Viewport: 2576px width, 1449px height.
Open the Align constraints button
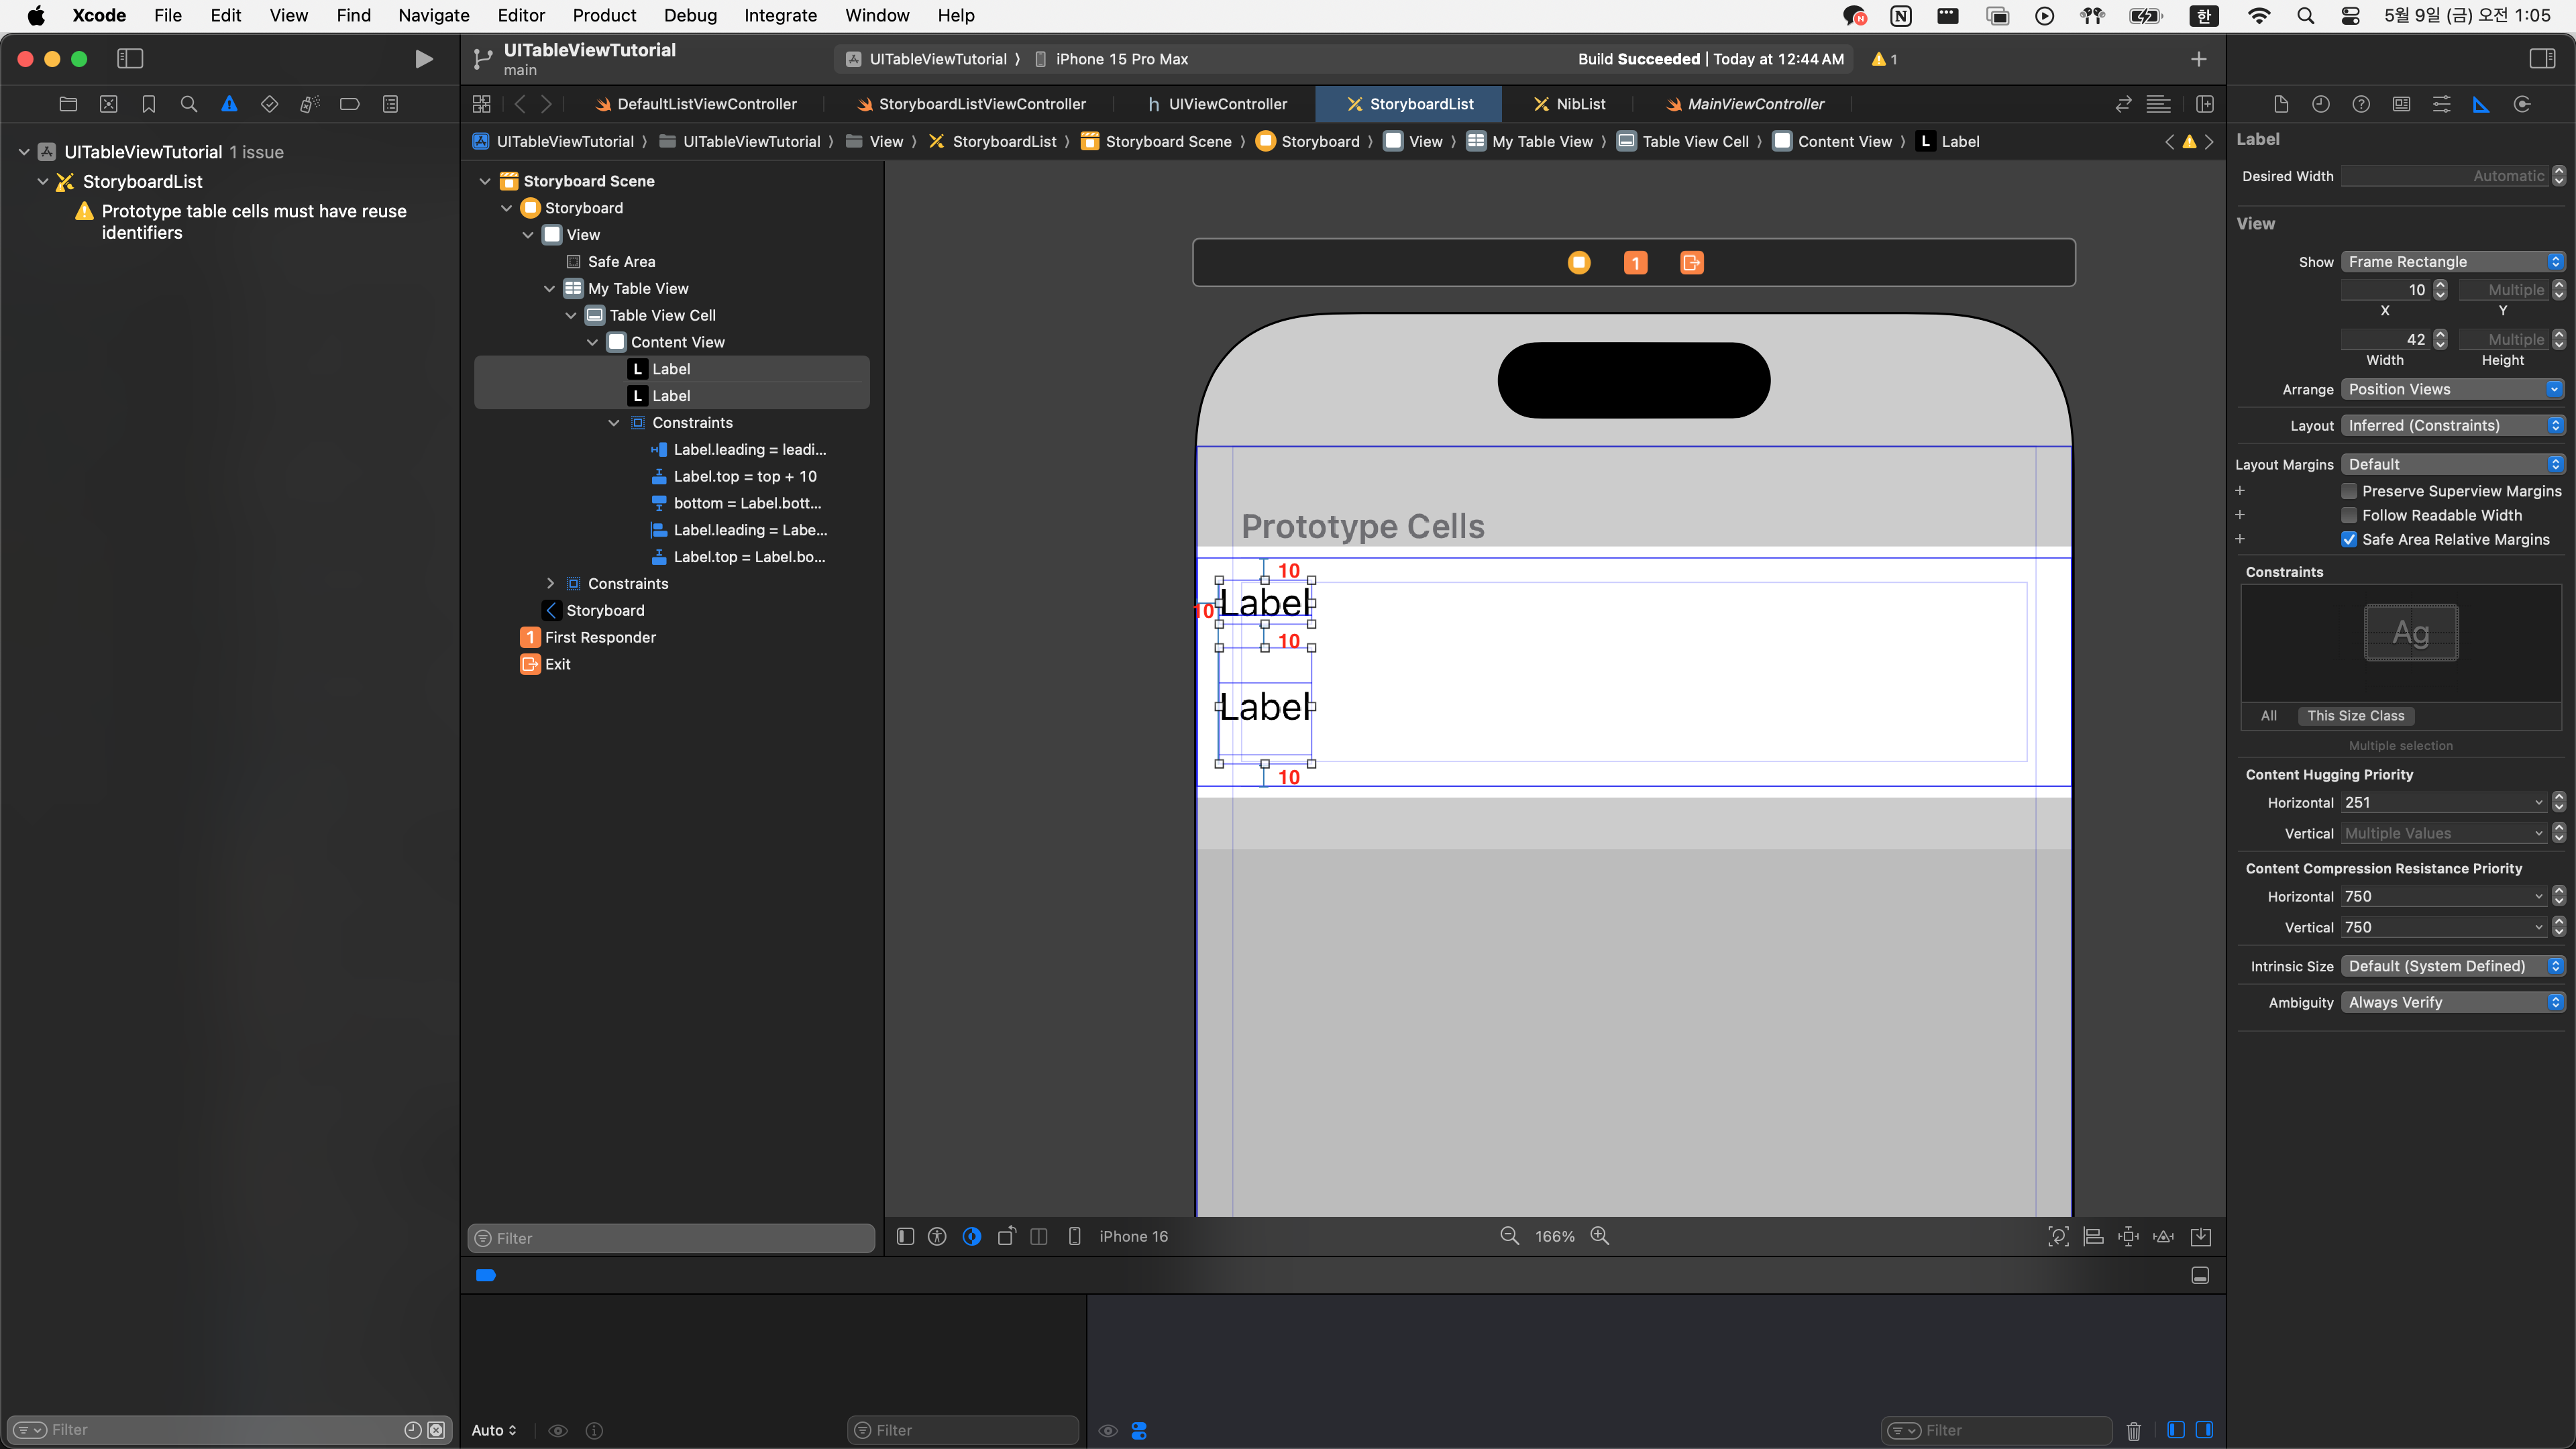point(2093,1236)
